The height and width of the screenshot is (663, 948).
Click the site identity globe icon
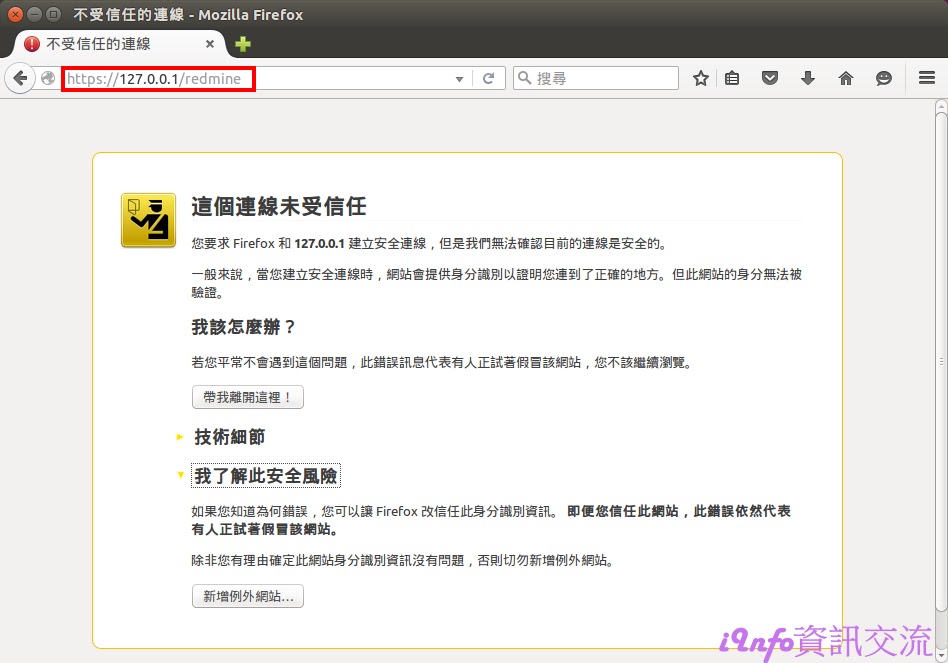coord(48,78)
